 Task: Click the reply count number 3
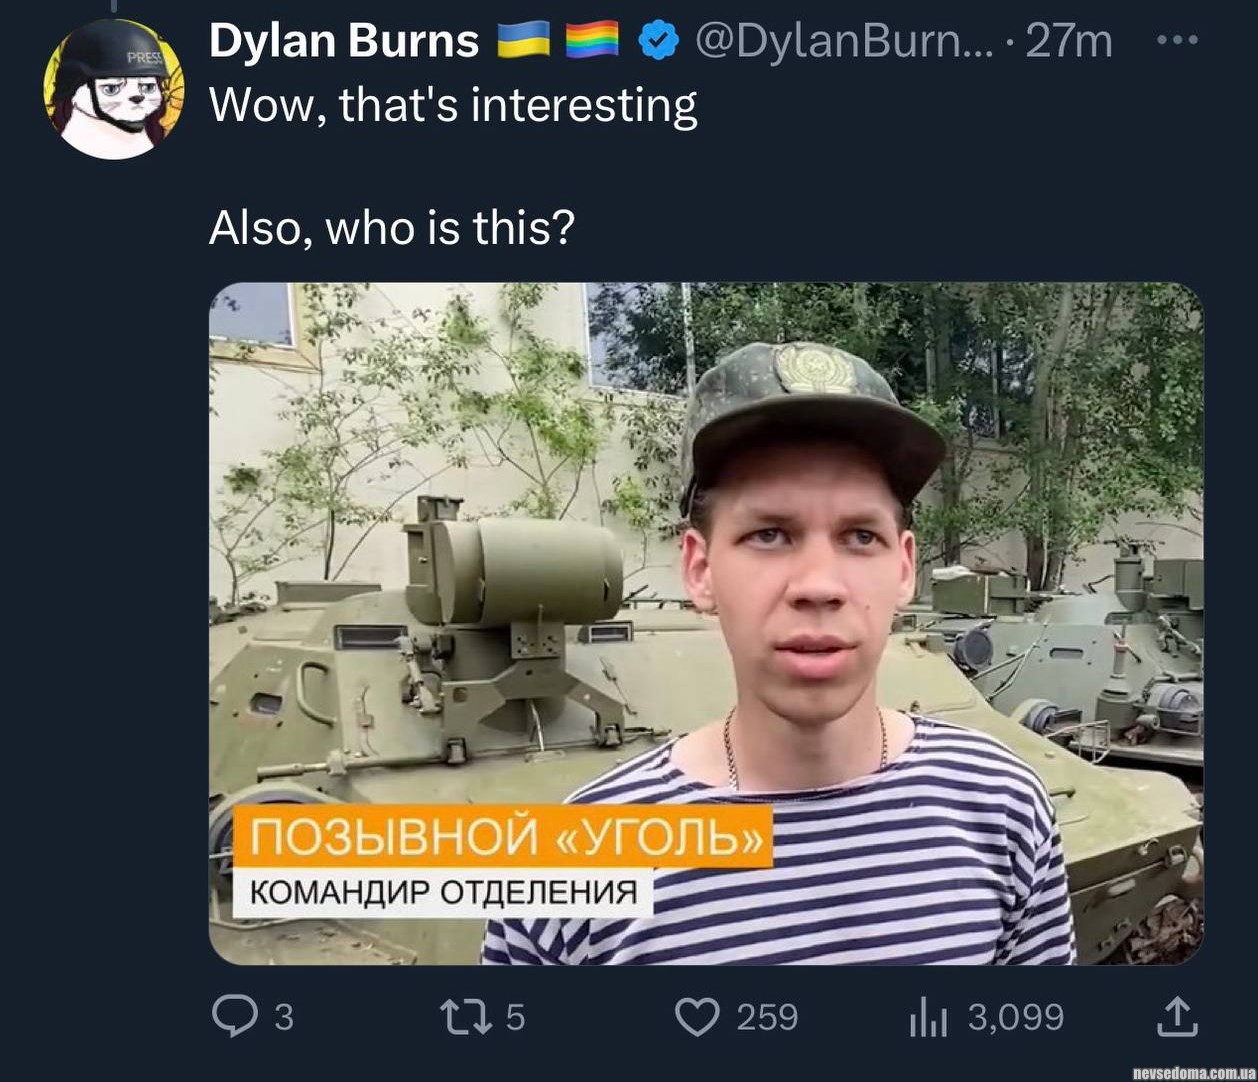click(284, 1017)
